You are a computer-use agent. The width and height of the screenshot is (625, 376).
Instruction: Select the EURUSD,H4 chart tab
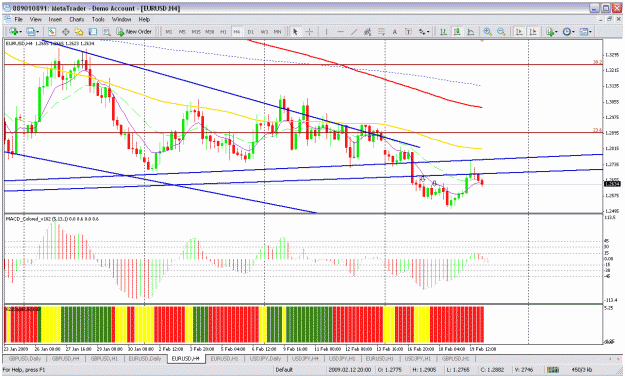[x=185, y=358]
